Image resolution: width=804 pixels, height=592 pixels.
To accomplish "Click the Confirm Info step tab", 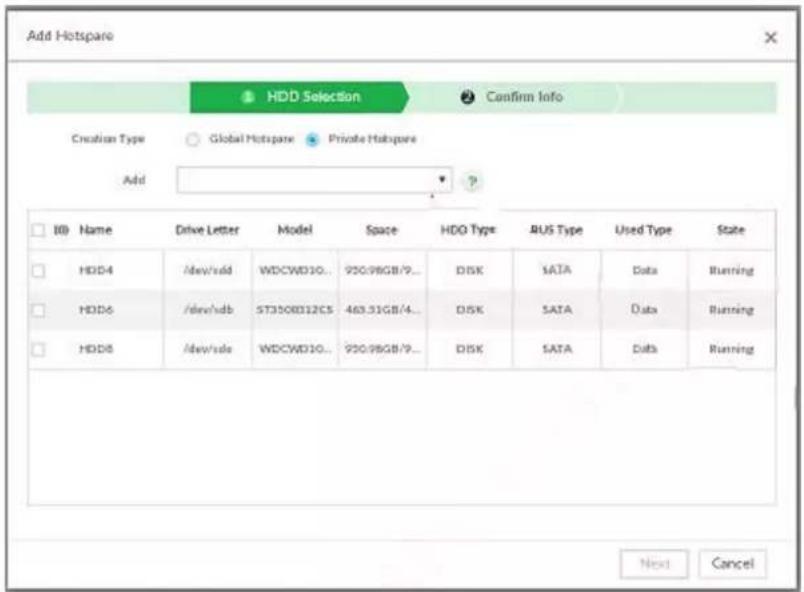I will (513, 97).
